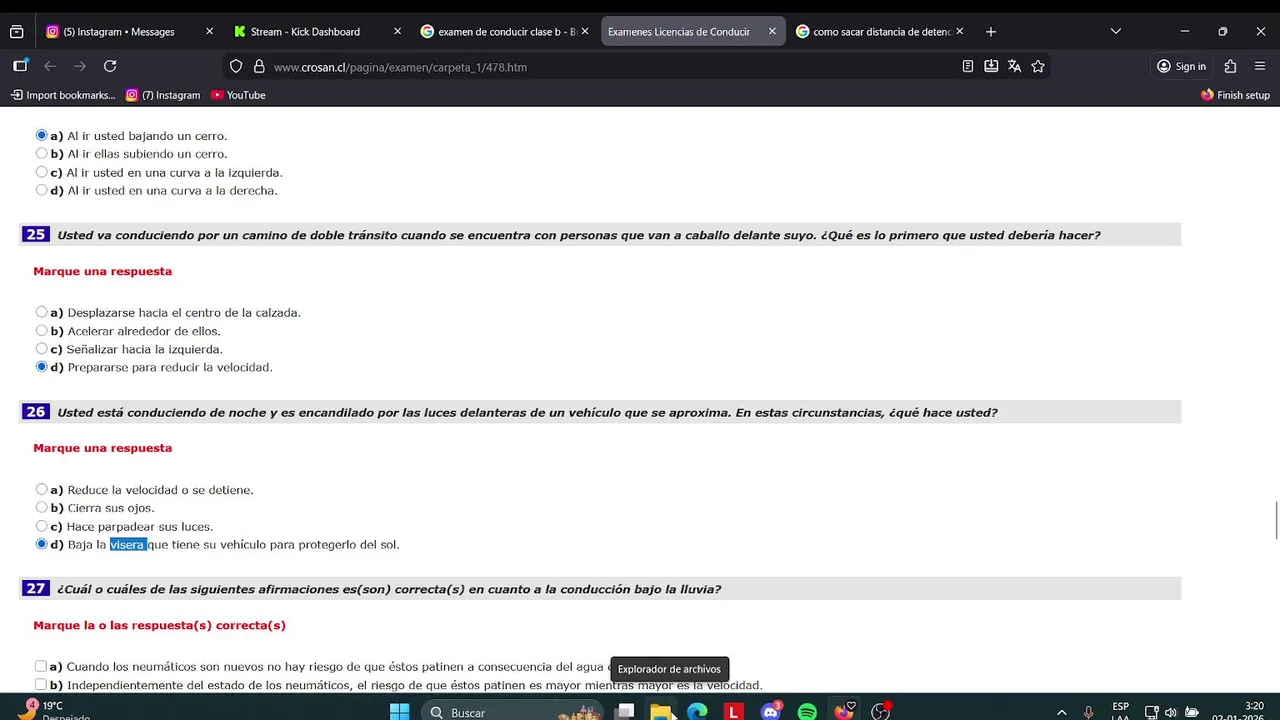The image size is (1280, 720).
Task: Open Task View on the taskbar
Action: pos(625,712)
